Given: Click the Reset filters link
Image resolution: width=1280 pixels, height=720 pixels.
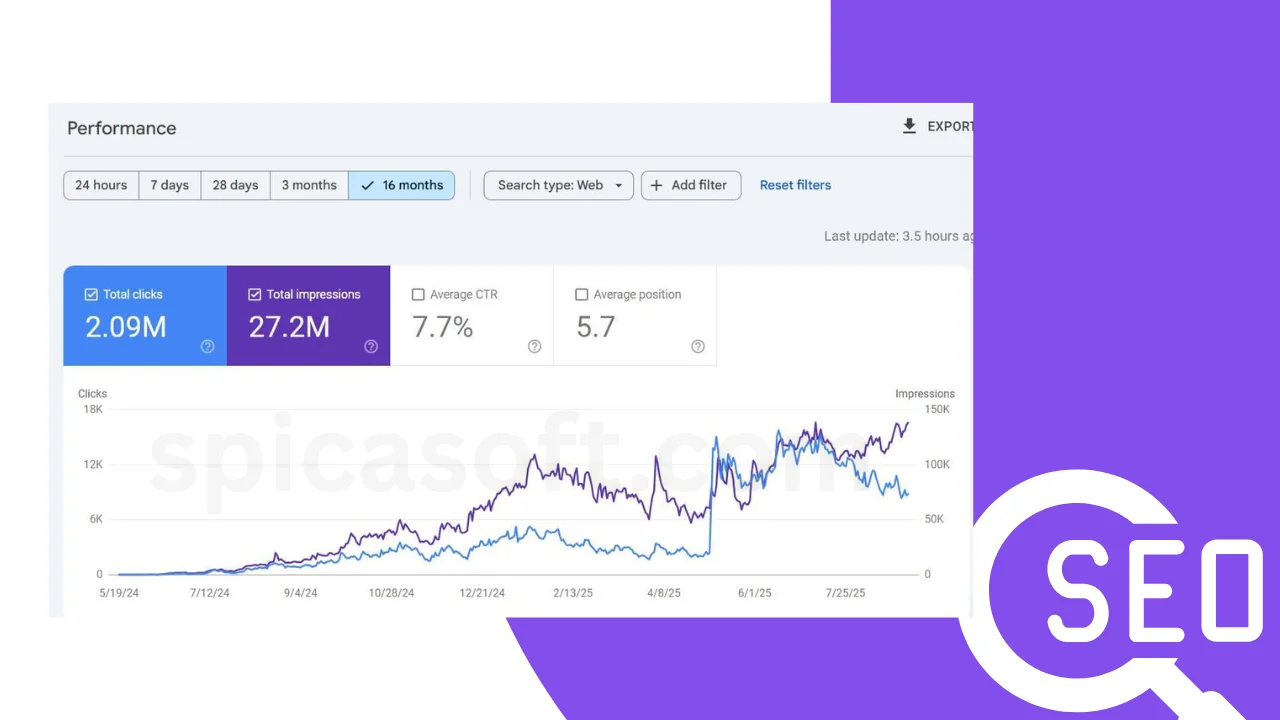Looking at the screenshot, I should coord(795,185).
